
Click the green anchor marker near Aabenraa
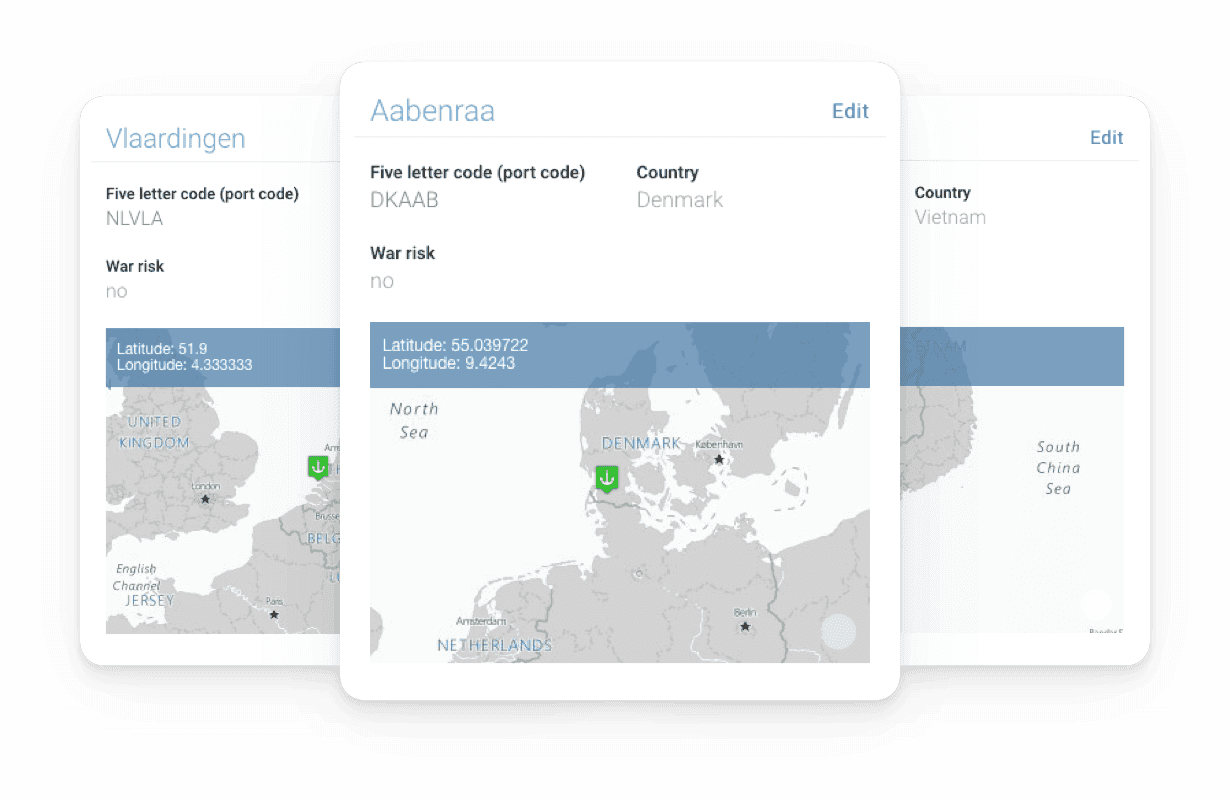(x=606, y=479)
